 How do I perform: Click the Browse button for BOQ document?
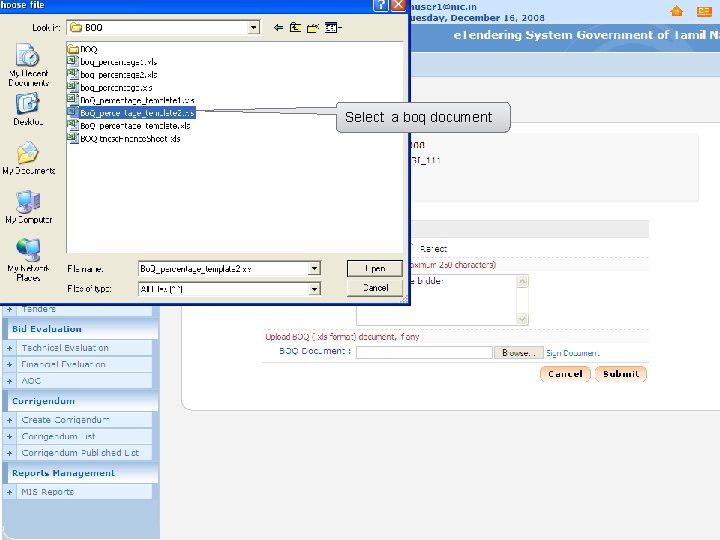518,353
